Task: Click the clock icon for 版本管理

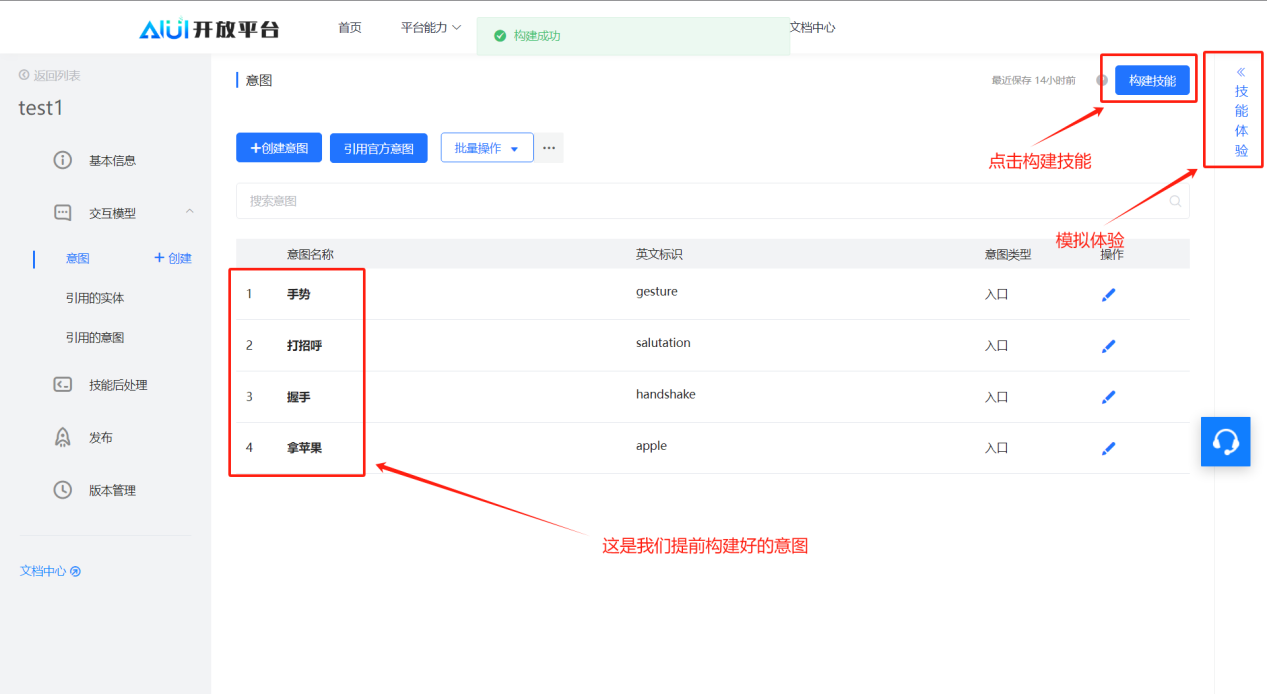Action: pos(63,490)
